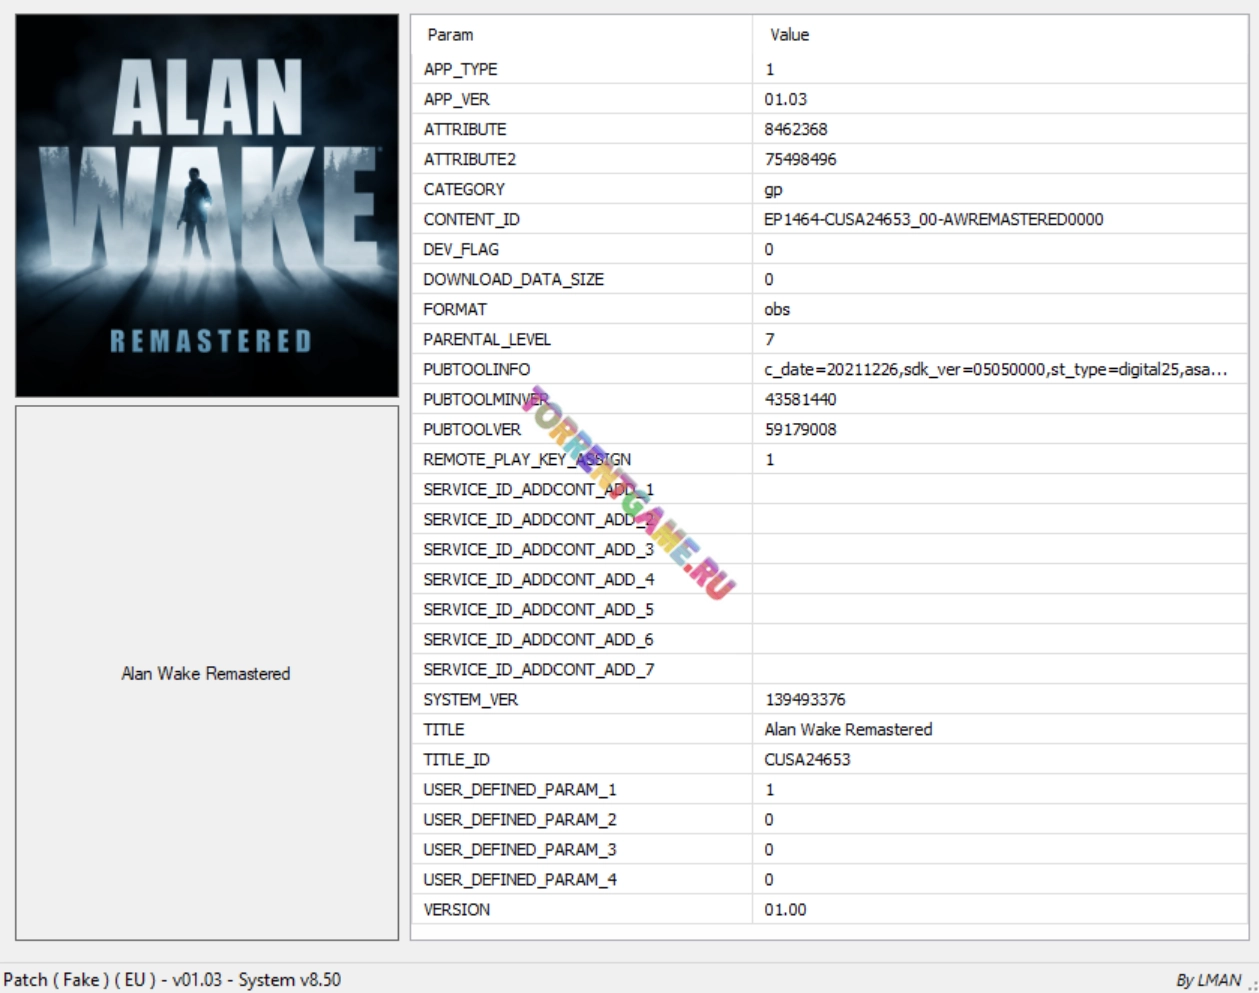Click the window resize grip in status bar
The height and width of the screenshot is (993, 1259).
tap(1251, 985)
